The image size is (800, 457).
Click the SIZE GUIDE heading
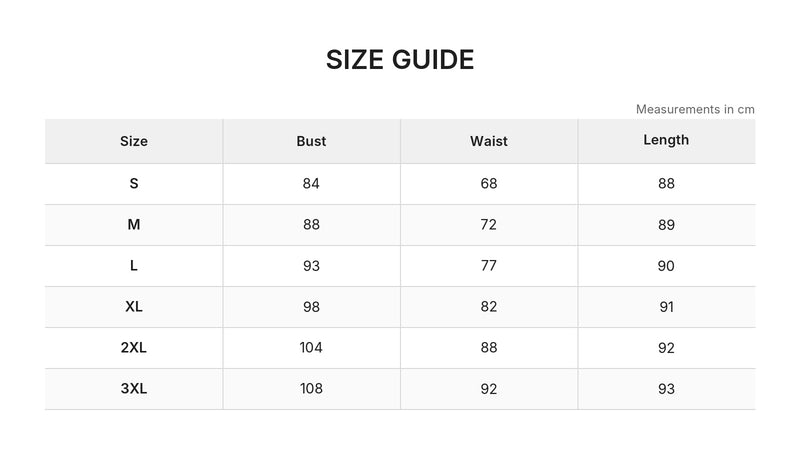click(400, 60)
